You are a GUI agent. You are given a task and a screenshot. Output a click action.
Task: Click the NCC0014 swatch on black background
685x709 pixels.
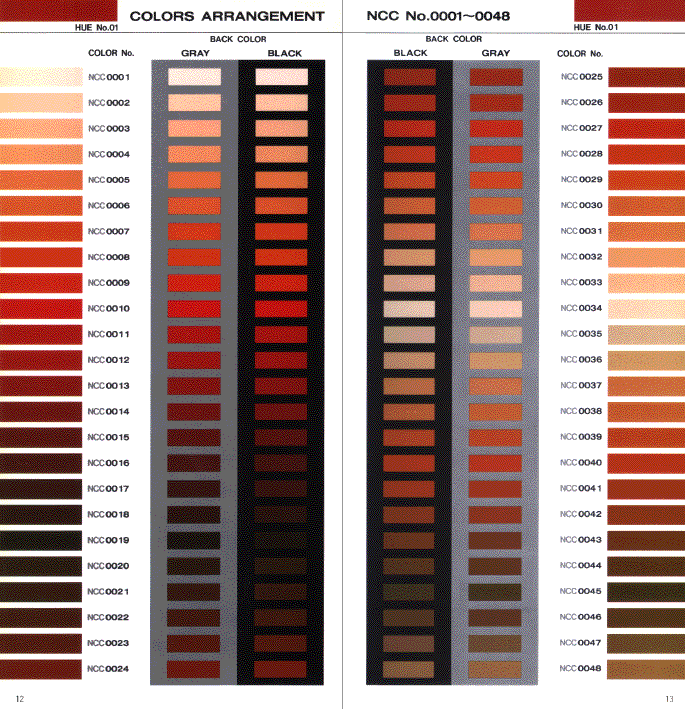281,412
